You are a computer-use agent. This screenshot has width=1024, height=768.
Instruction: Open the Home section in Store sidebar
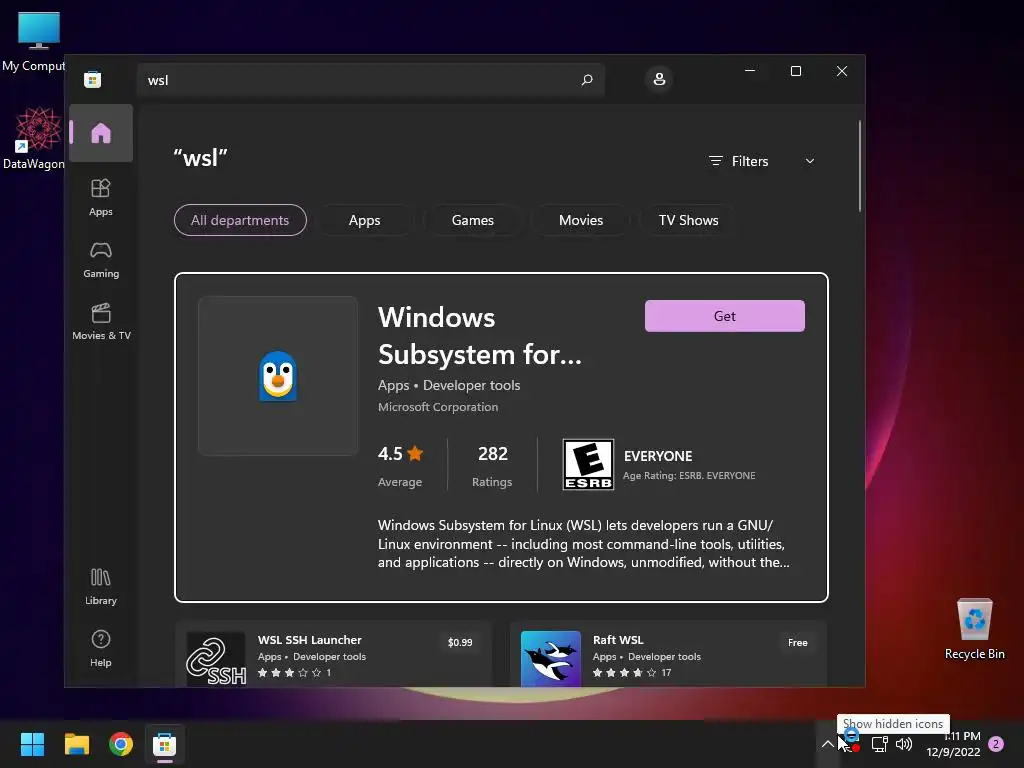click(101, 133)
